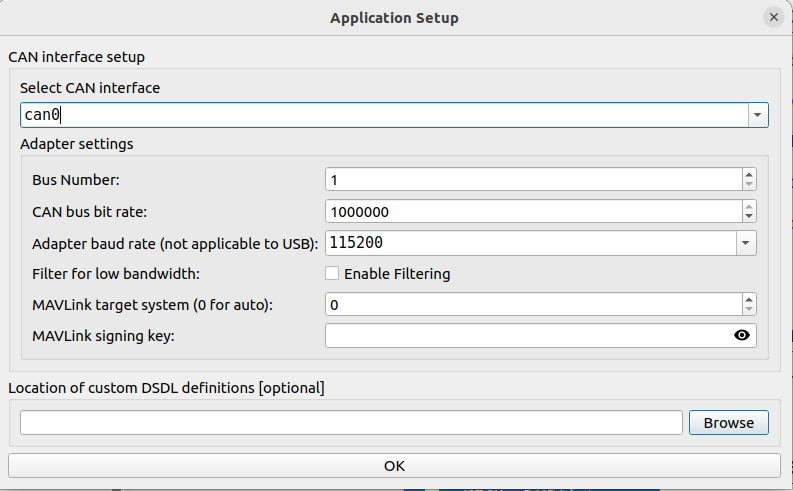Increase the Bus Number with up arrow

[748, 174]
